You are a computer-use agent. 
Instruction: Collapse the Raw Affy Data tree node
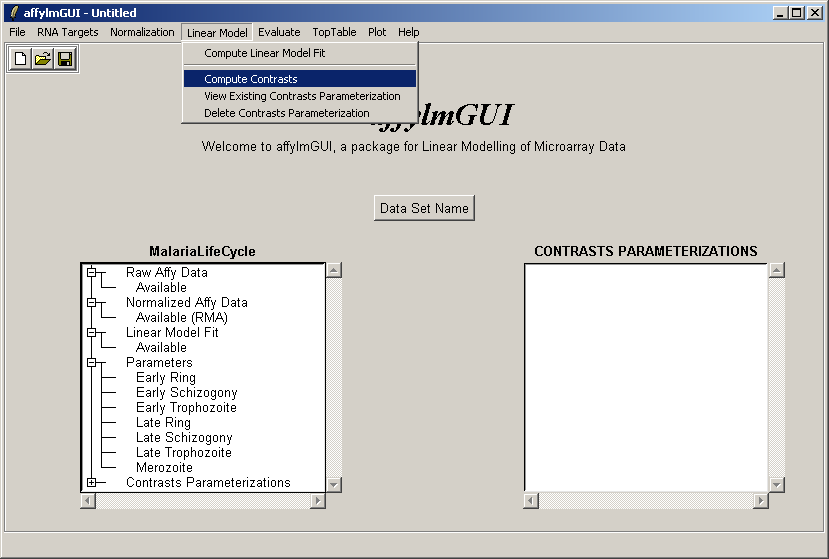click(x=92, y=272)
